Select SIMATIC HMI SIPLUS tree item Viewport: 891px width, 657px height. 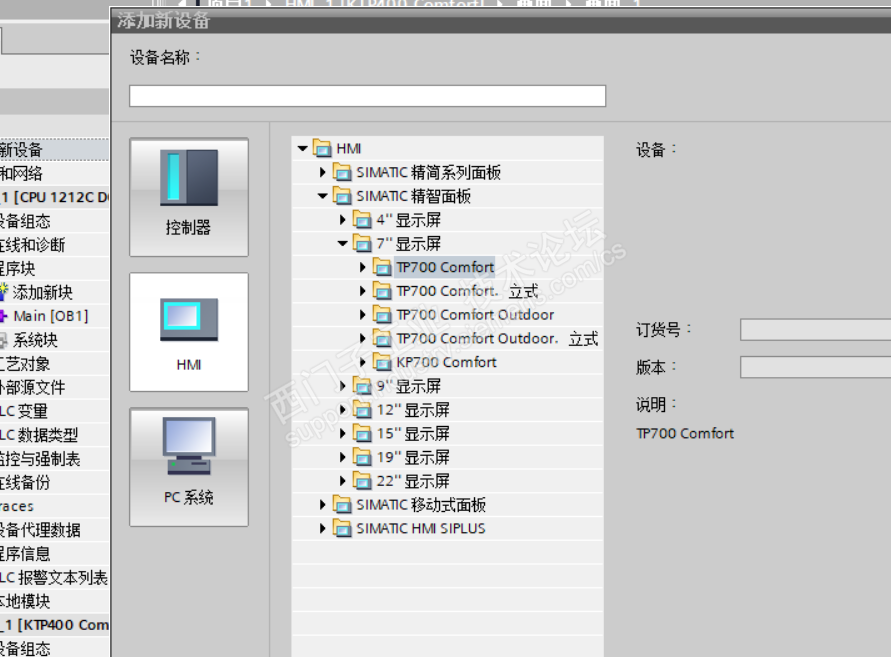pyautogui.click(x=420, y=529)
